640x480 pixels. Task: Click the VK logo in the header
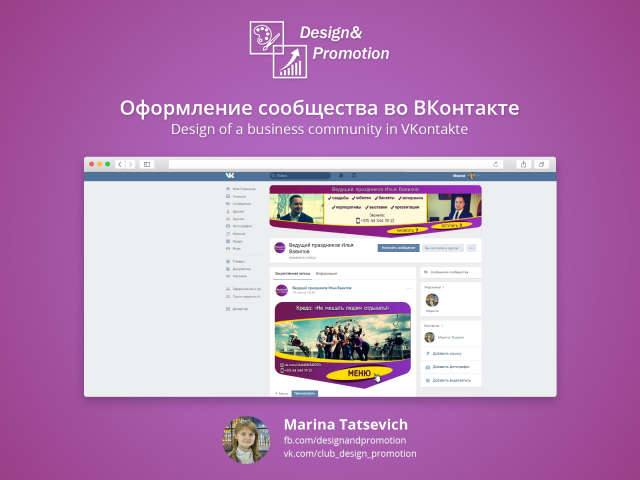pos(230,176)
